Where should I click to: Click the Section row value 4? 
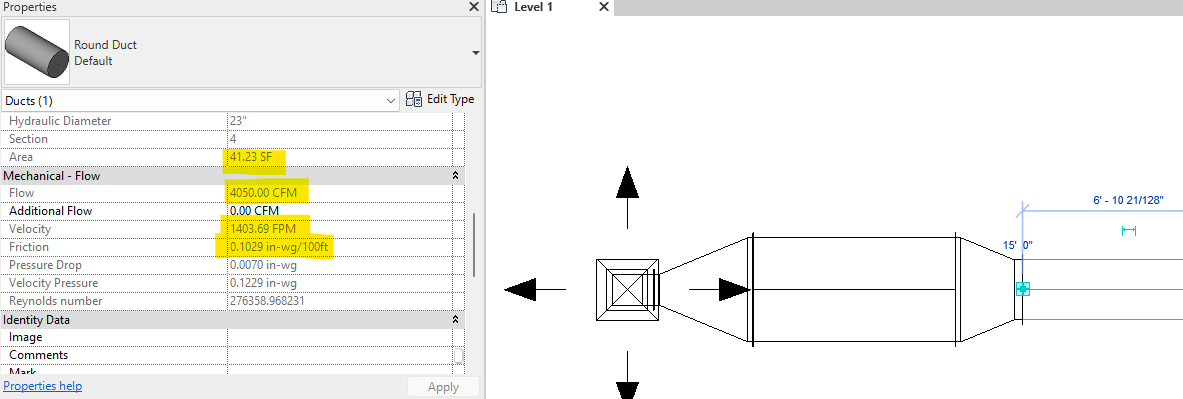233,139
